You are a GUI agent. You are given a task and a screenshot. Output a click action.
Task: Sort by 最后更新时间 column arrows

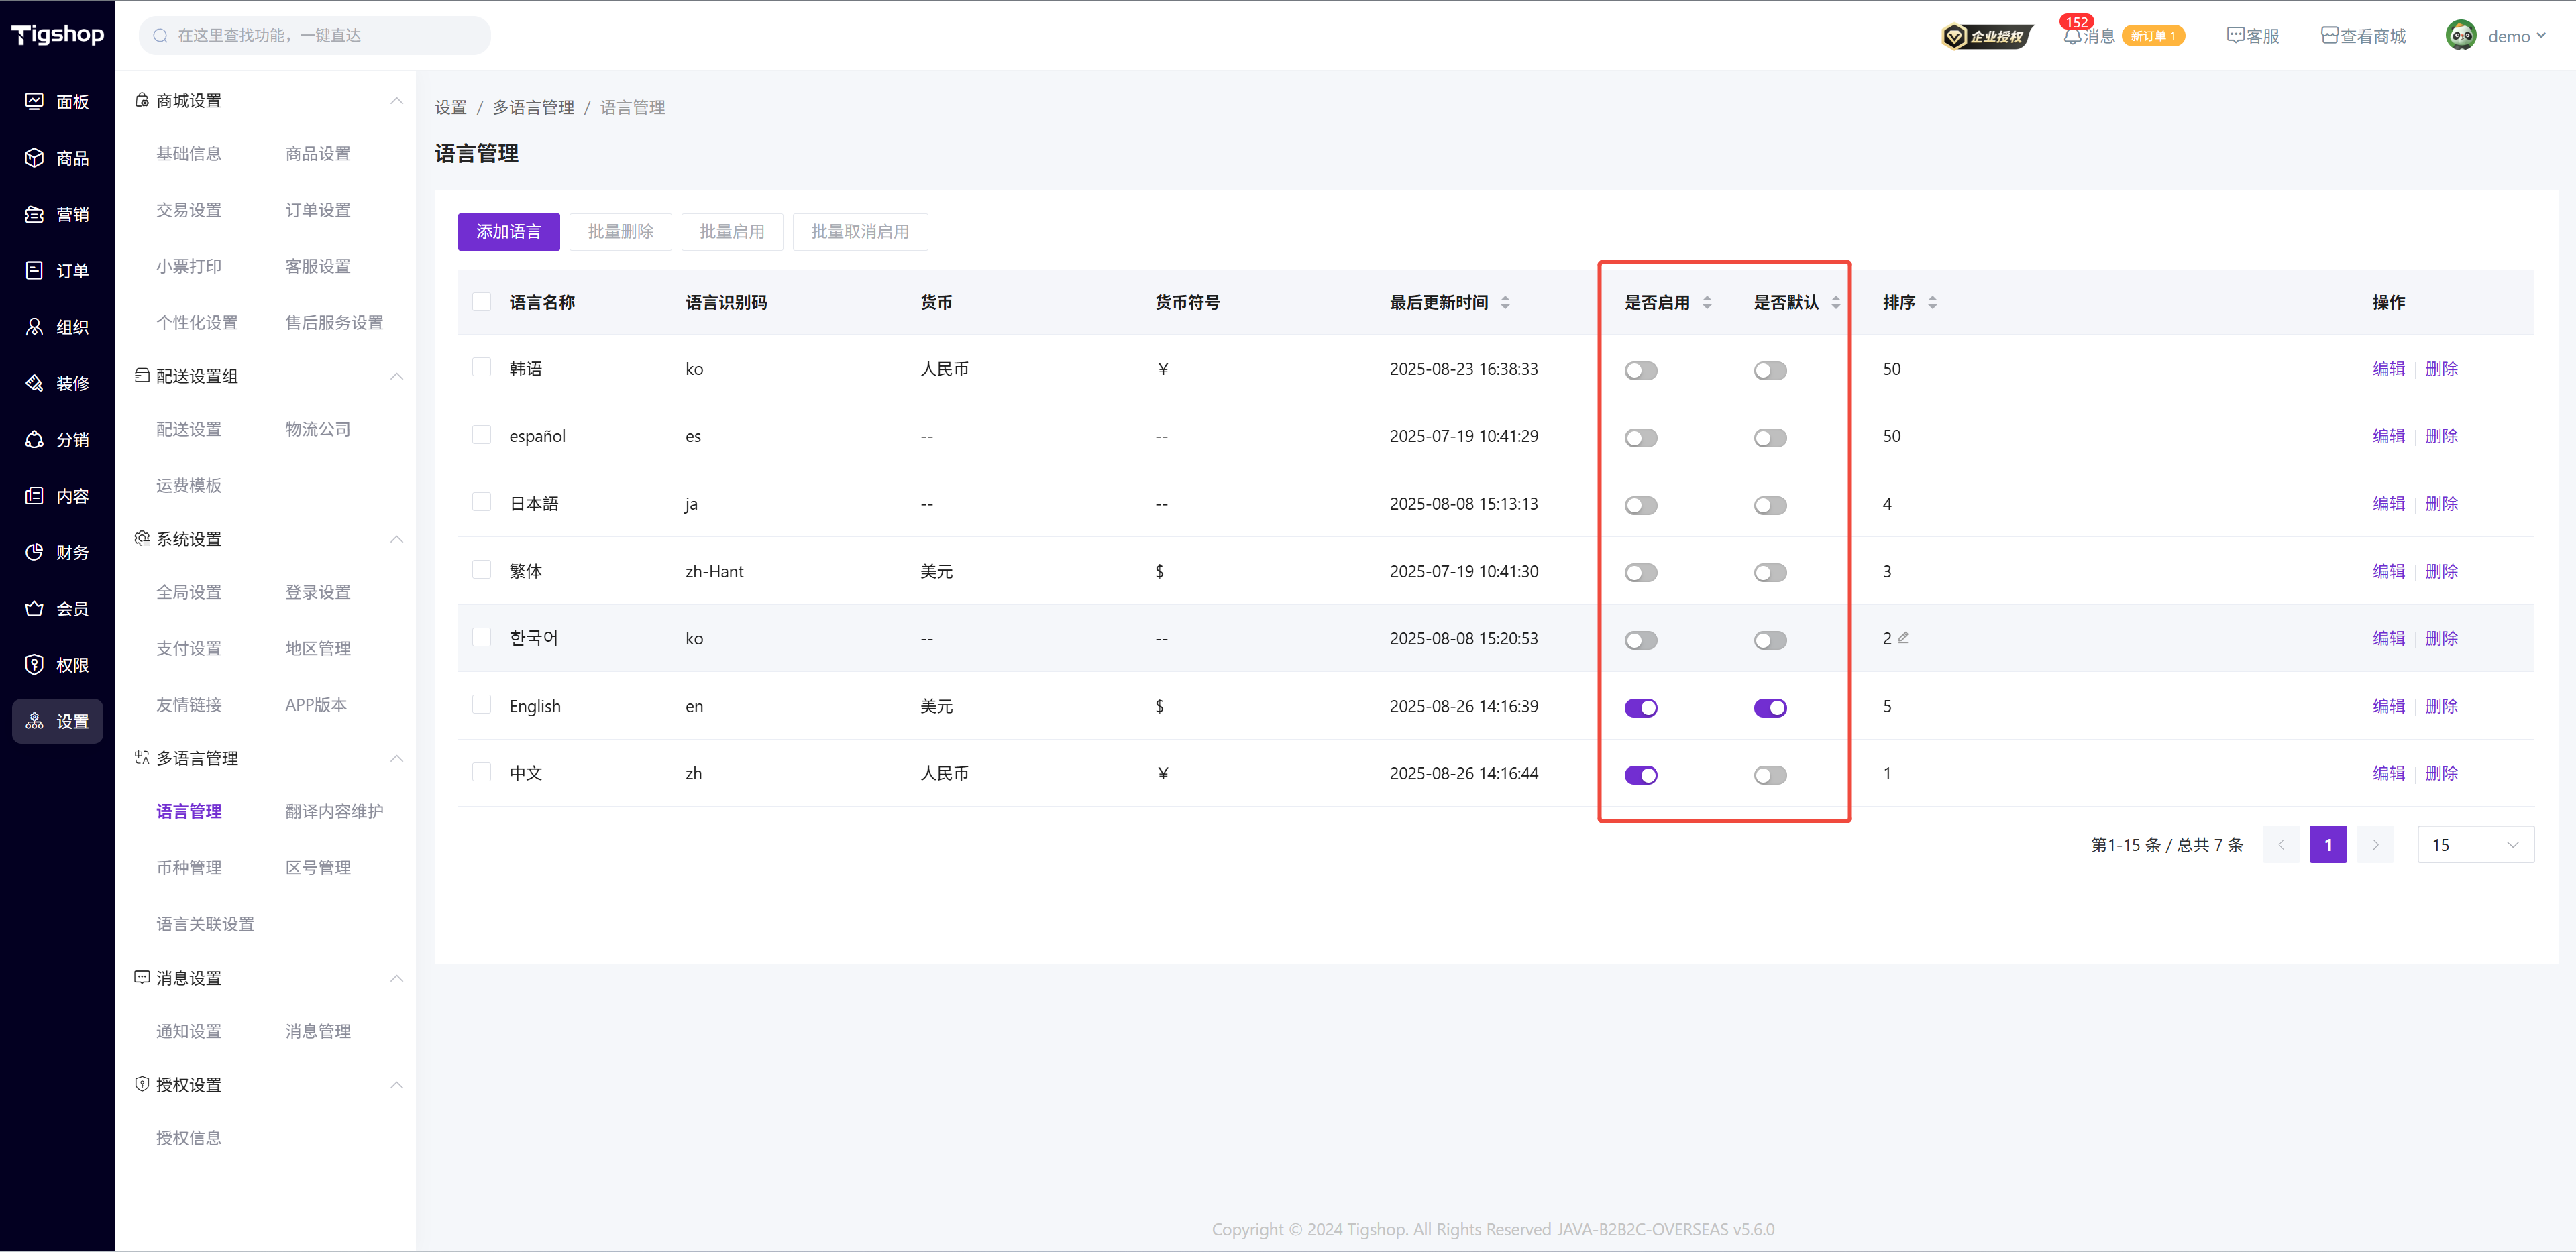tap(1504, 302)
